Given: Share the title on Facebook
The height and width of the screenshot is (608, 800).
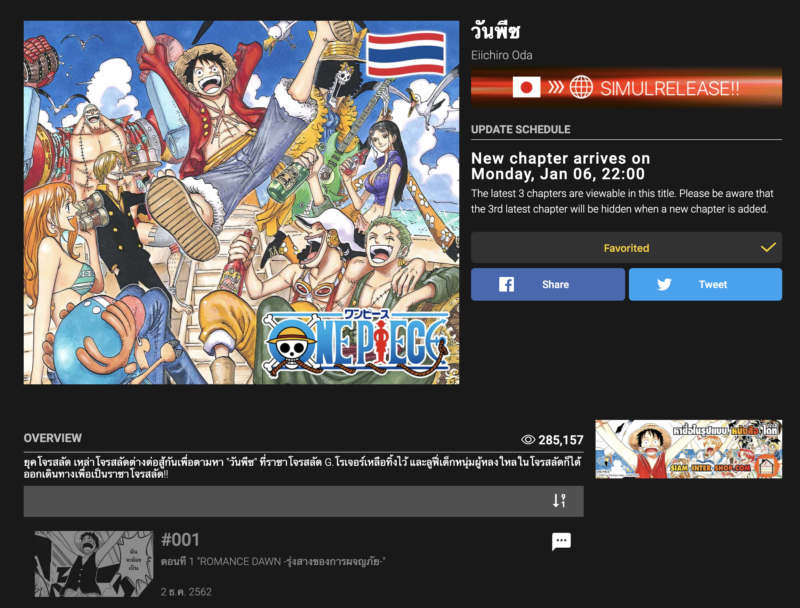Looking at the screenshot, I should [547, 284].
